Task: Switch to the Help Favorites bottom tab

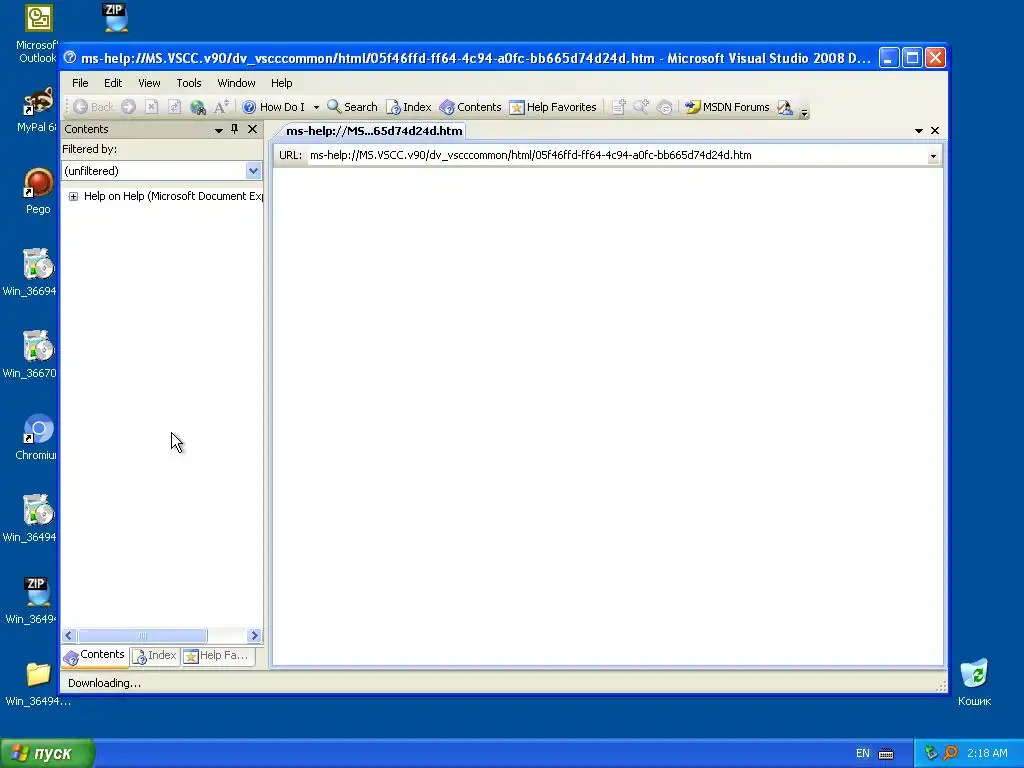Action: [x=217, y=656]
